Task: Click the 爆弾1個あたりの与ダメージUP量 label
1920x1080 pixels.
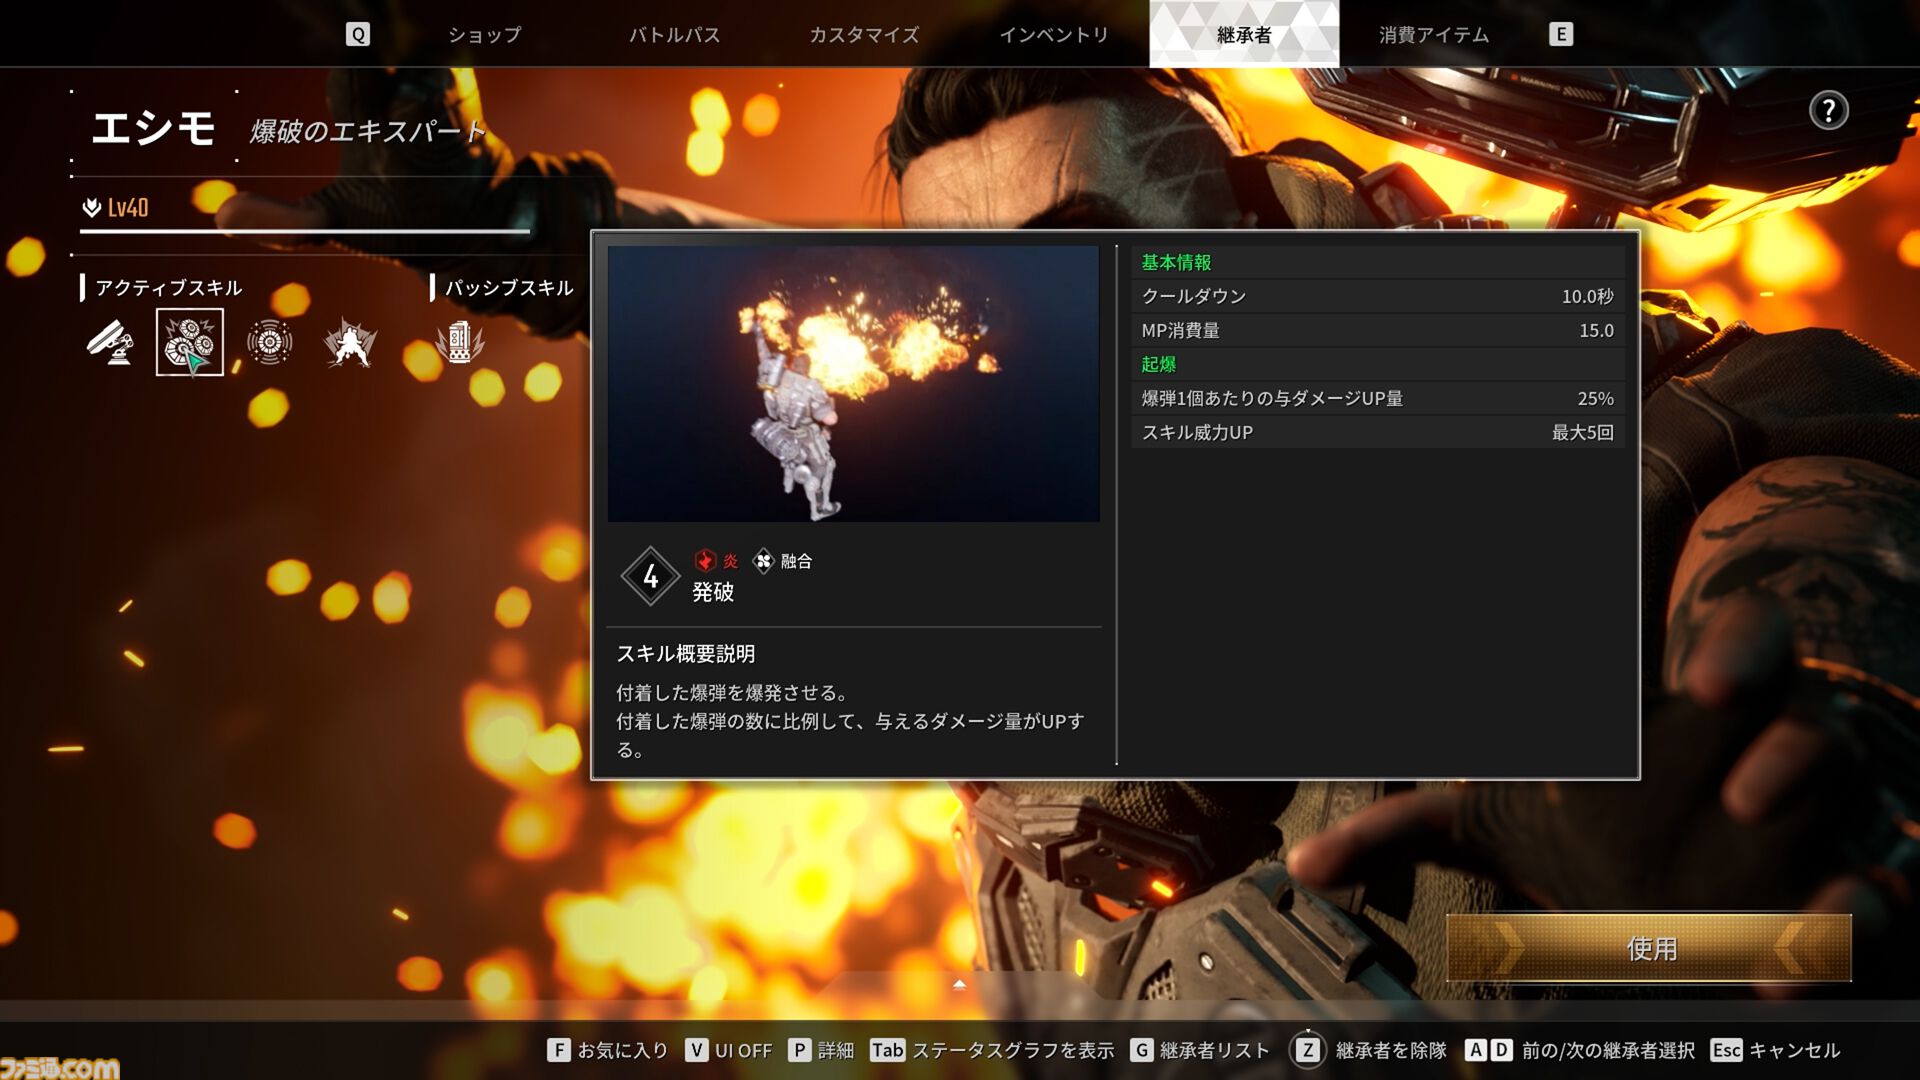Action: point(1272,398)
